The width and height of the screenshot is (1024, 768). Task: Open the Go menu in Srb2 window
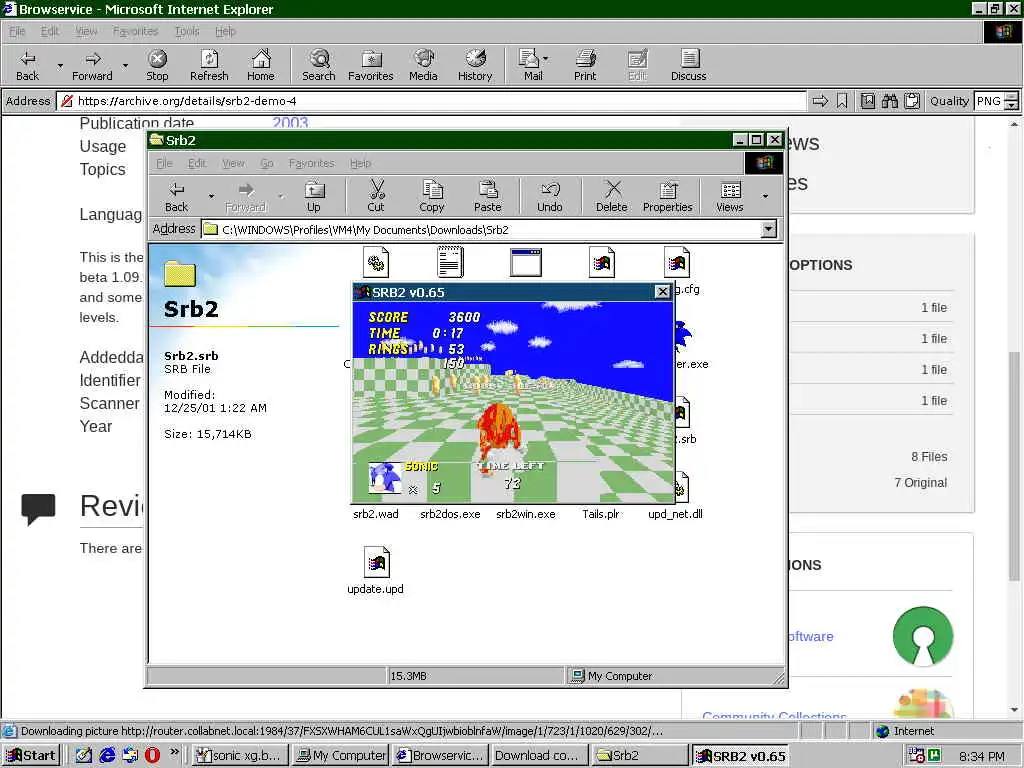click(x=266, y=163)
